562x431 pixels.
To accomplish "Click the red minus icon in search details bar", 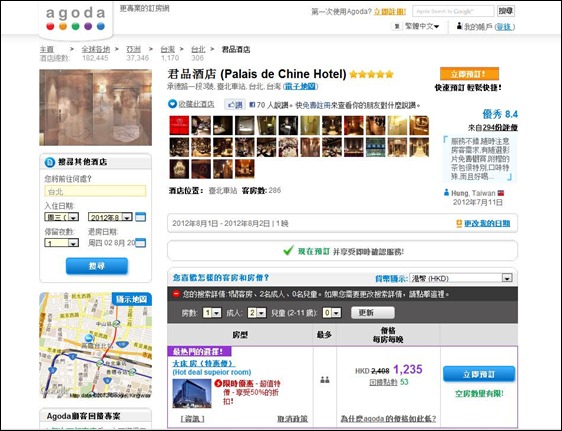I will pos(176,294).
